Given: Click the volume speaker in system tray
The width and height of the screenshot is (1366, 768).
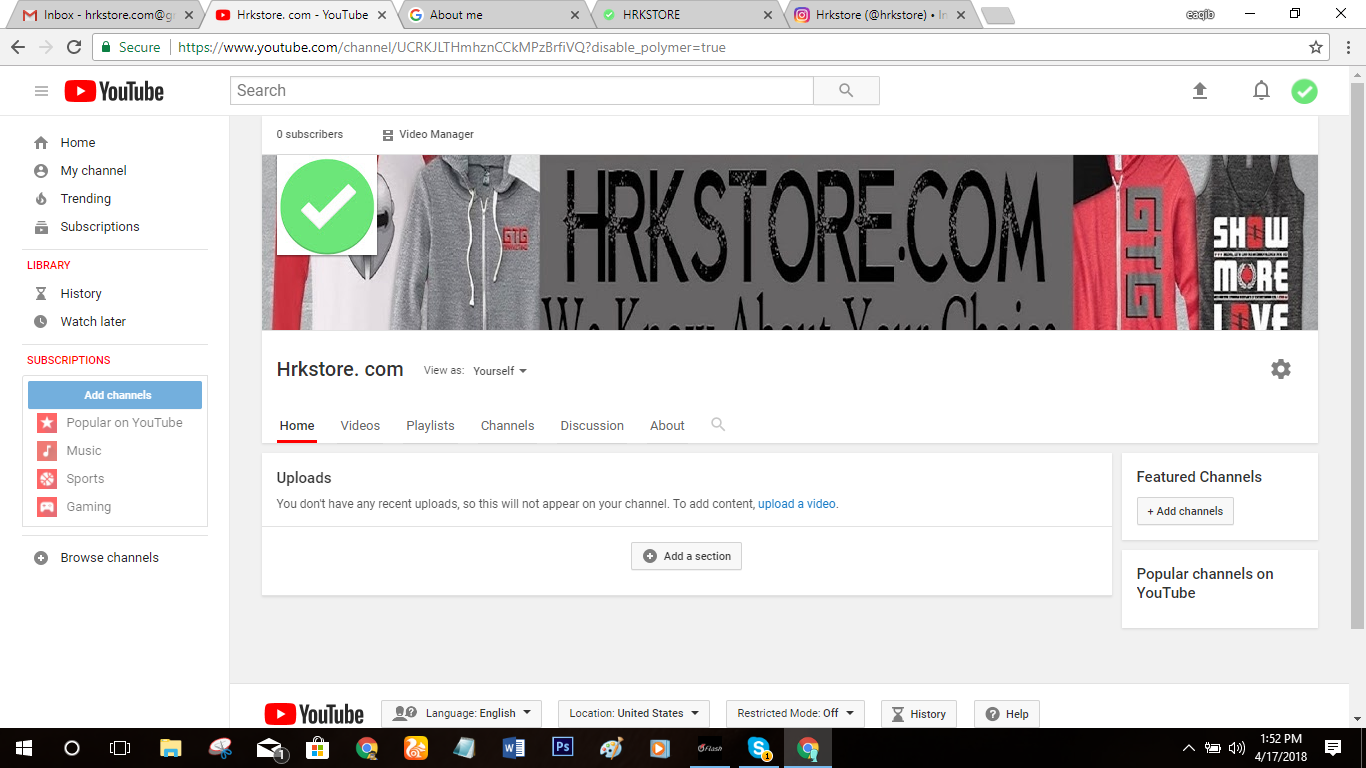Looking at the screenshot, I should pyautogui.click(x=1236, y=747).
